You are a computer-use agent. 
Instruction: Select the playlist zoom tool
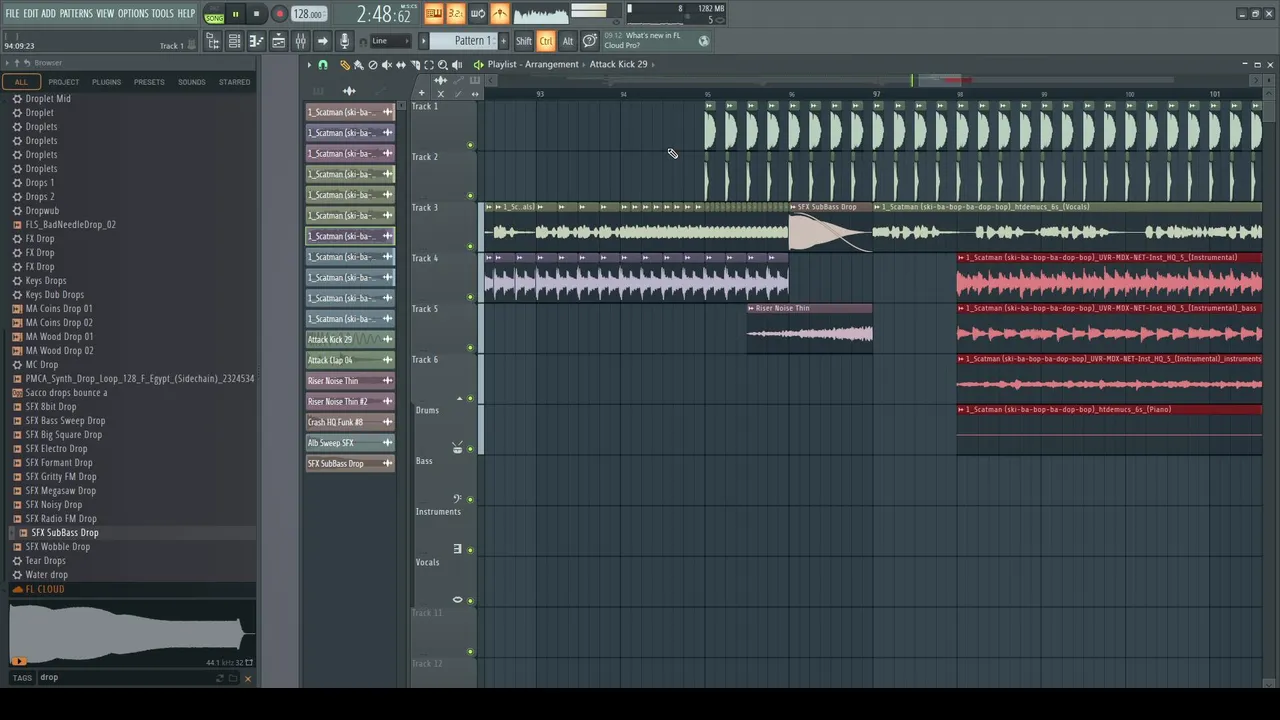click(x=443, y=65)
